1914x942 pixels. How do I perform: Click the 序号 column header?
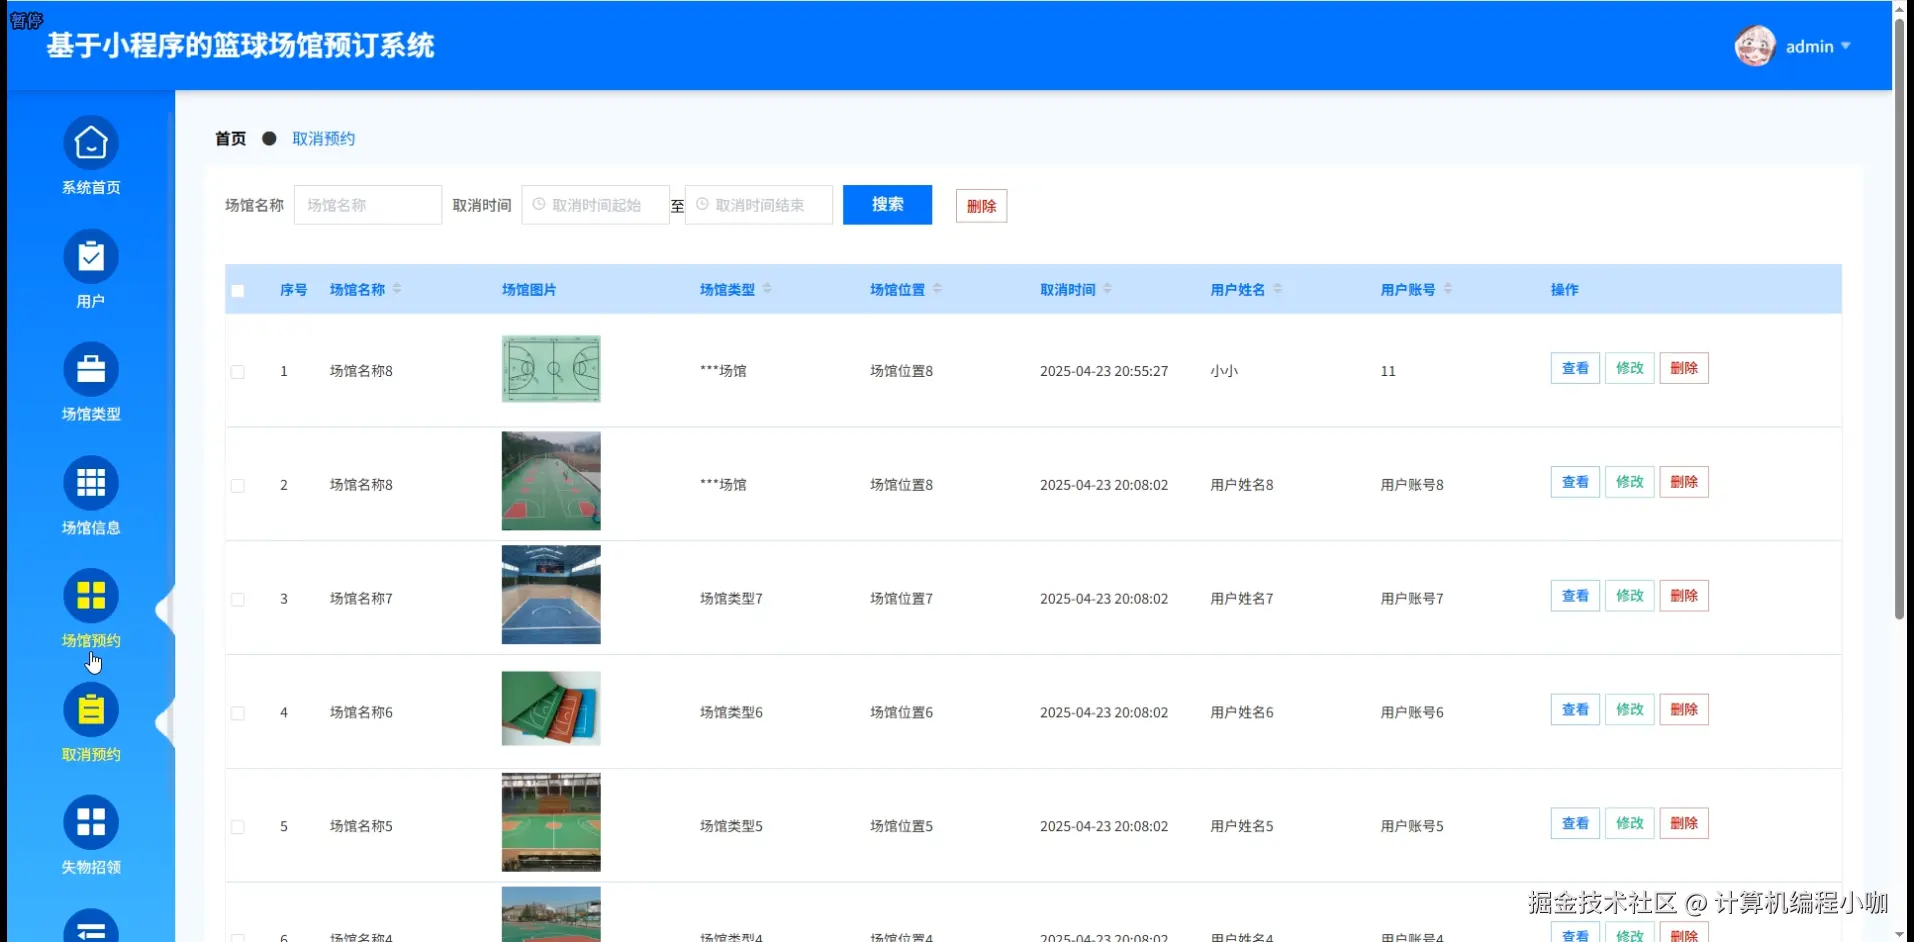click(x=293, y=290)
